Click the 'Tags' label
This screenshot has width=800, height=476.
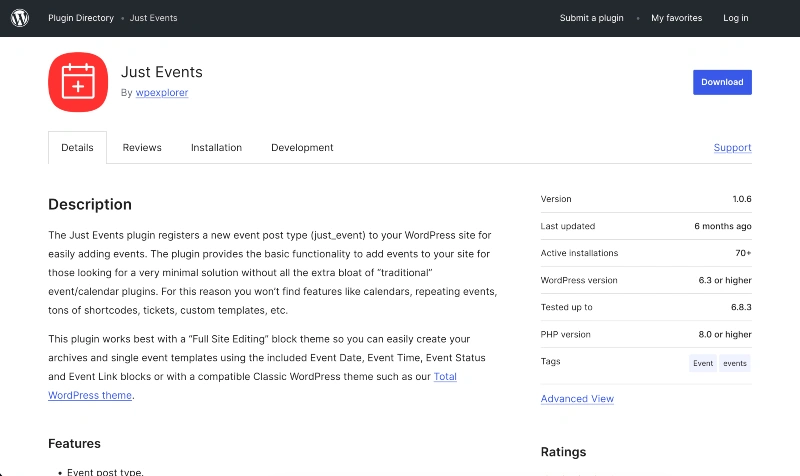click(551, 361)
